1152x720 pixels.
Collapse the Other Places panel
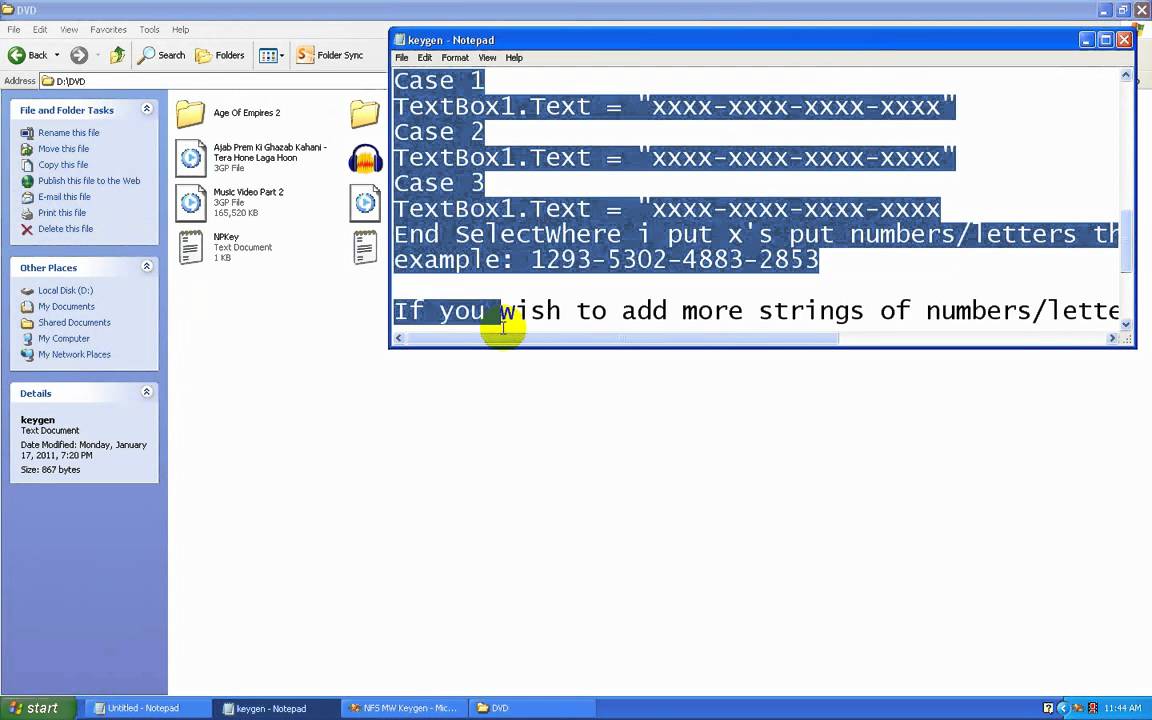(x=147, y=266)
